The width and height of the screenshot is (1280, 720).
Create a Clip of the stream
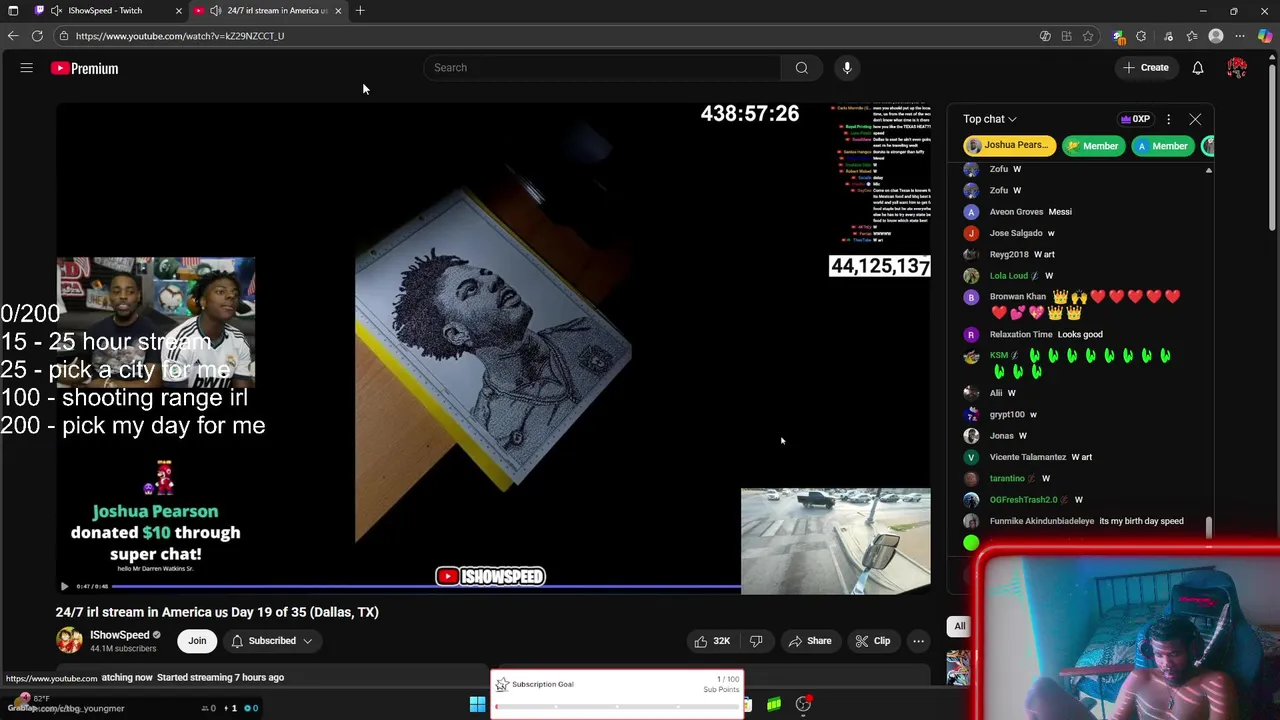click(x=872, y=641)
